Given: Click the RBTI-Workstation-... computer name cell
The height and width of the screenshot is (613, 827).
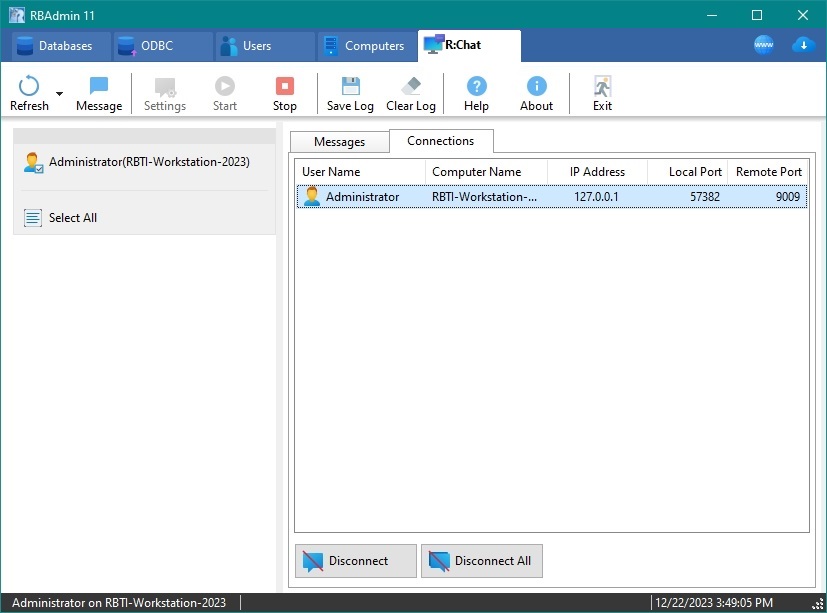Looking at the screenshot, I should tap(484, 197).
